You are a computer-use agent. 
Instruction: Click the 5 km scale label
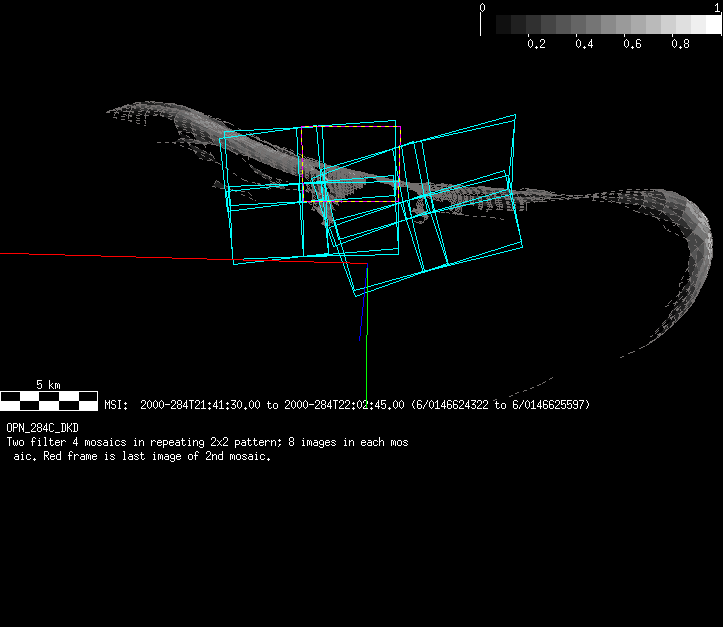(x=48, y=384)
